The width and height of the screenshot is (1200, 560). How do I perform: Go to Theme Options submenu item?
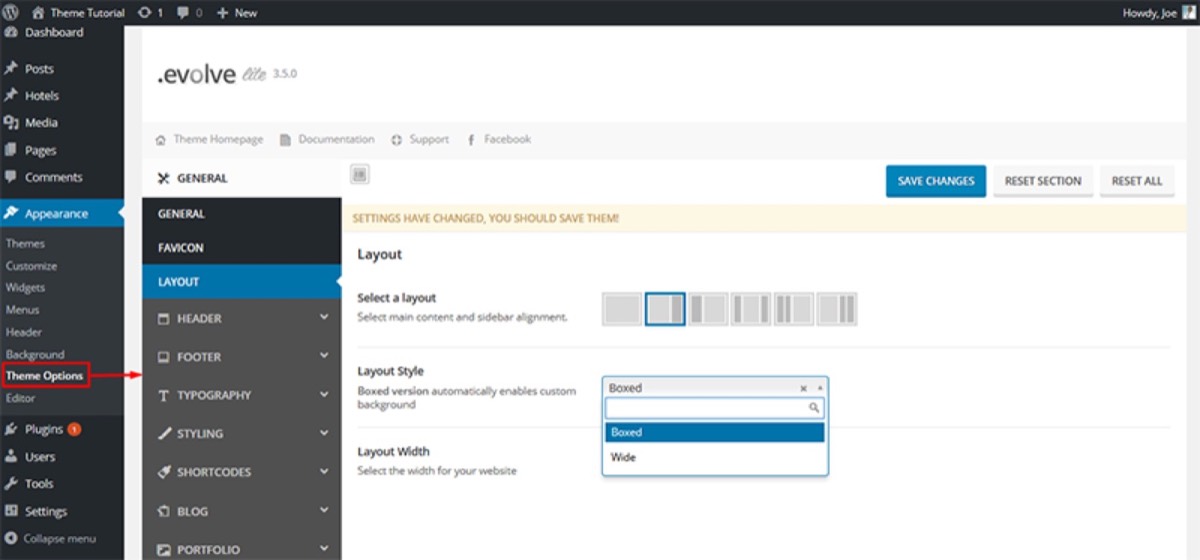(45, 376)
